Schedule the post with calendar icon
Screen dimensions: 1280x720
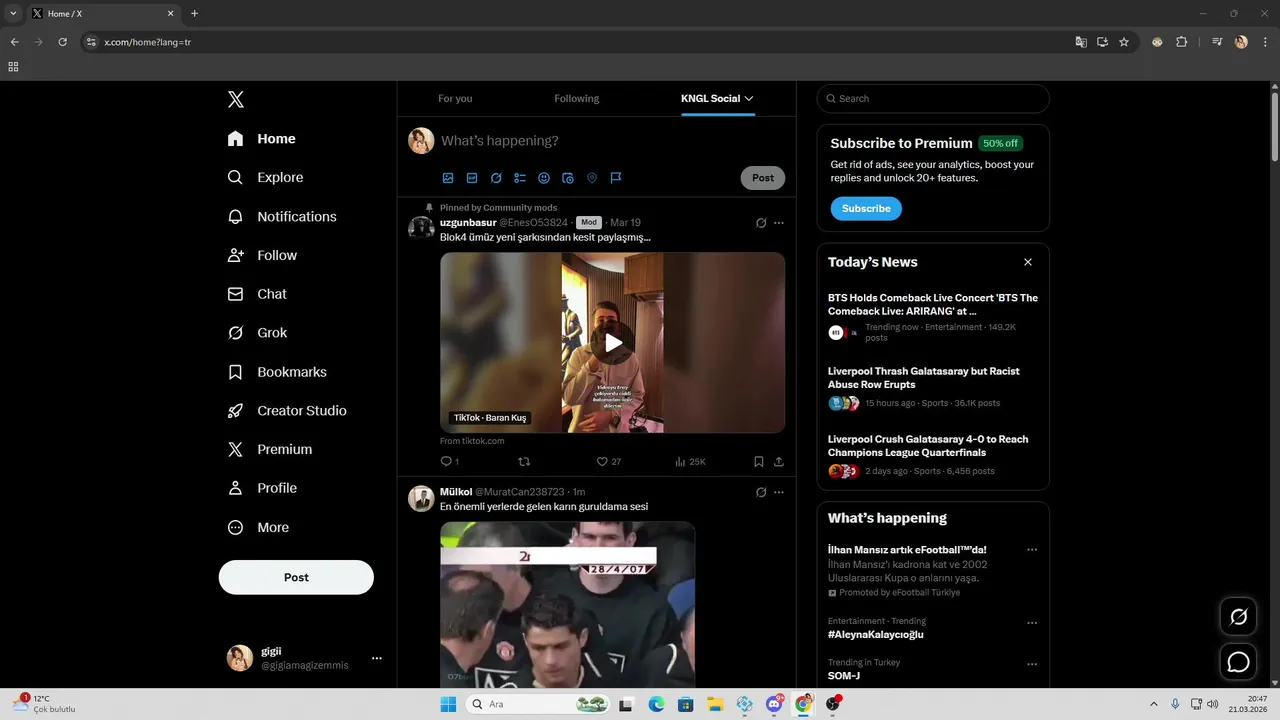pyautogui.click(x=568, y=178)
